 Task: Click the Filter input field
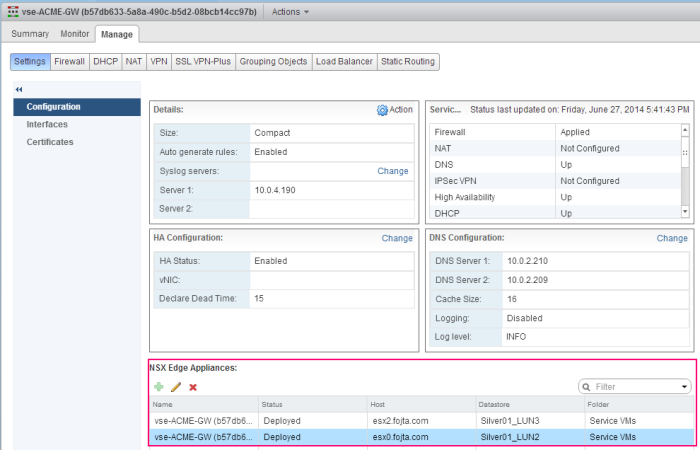click(x=636, y=387)
